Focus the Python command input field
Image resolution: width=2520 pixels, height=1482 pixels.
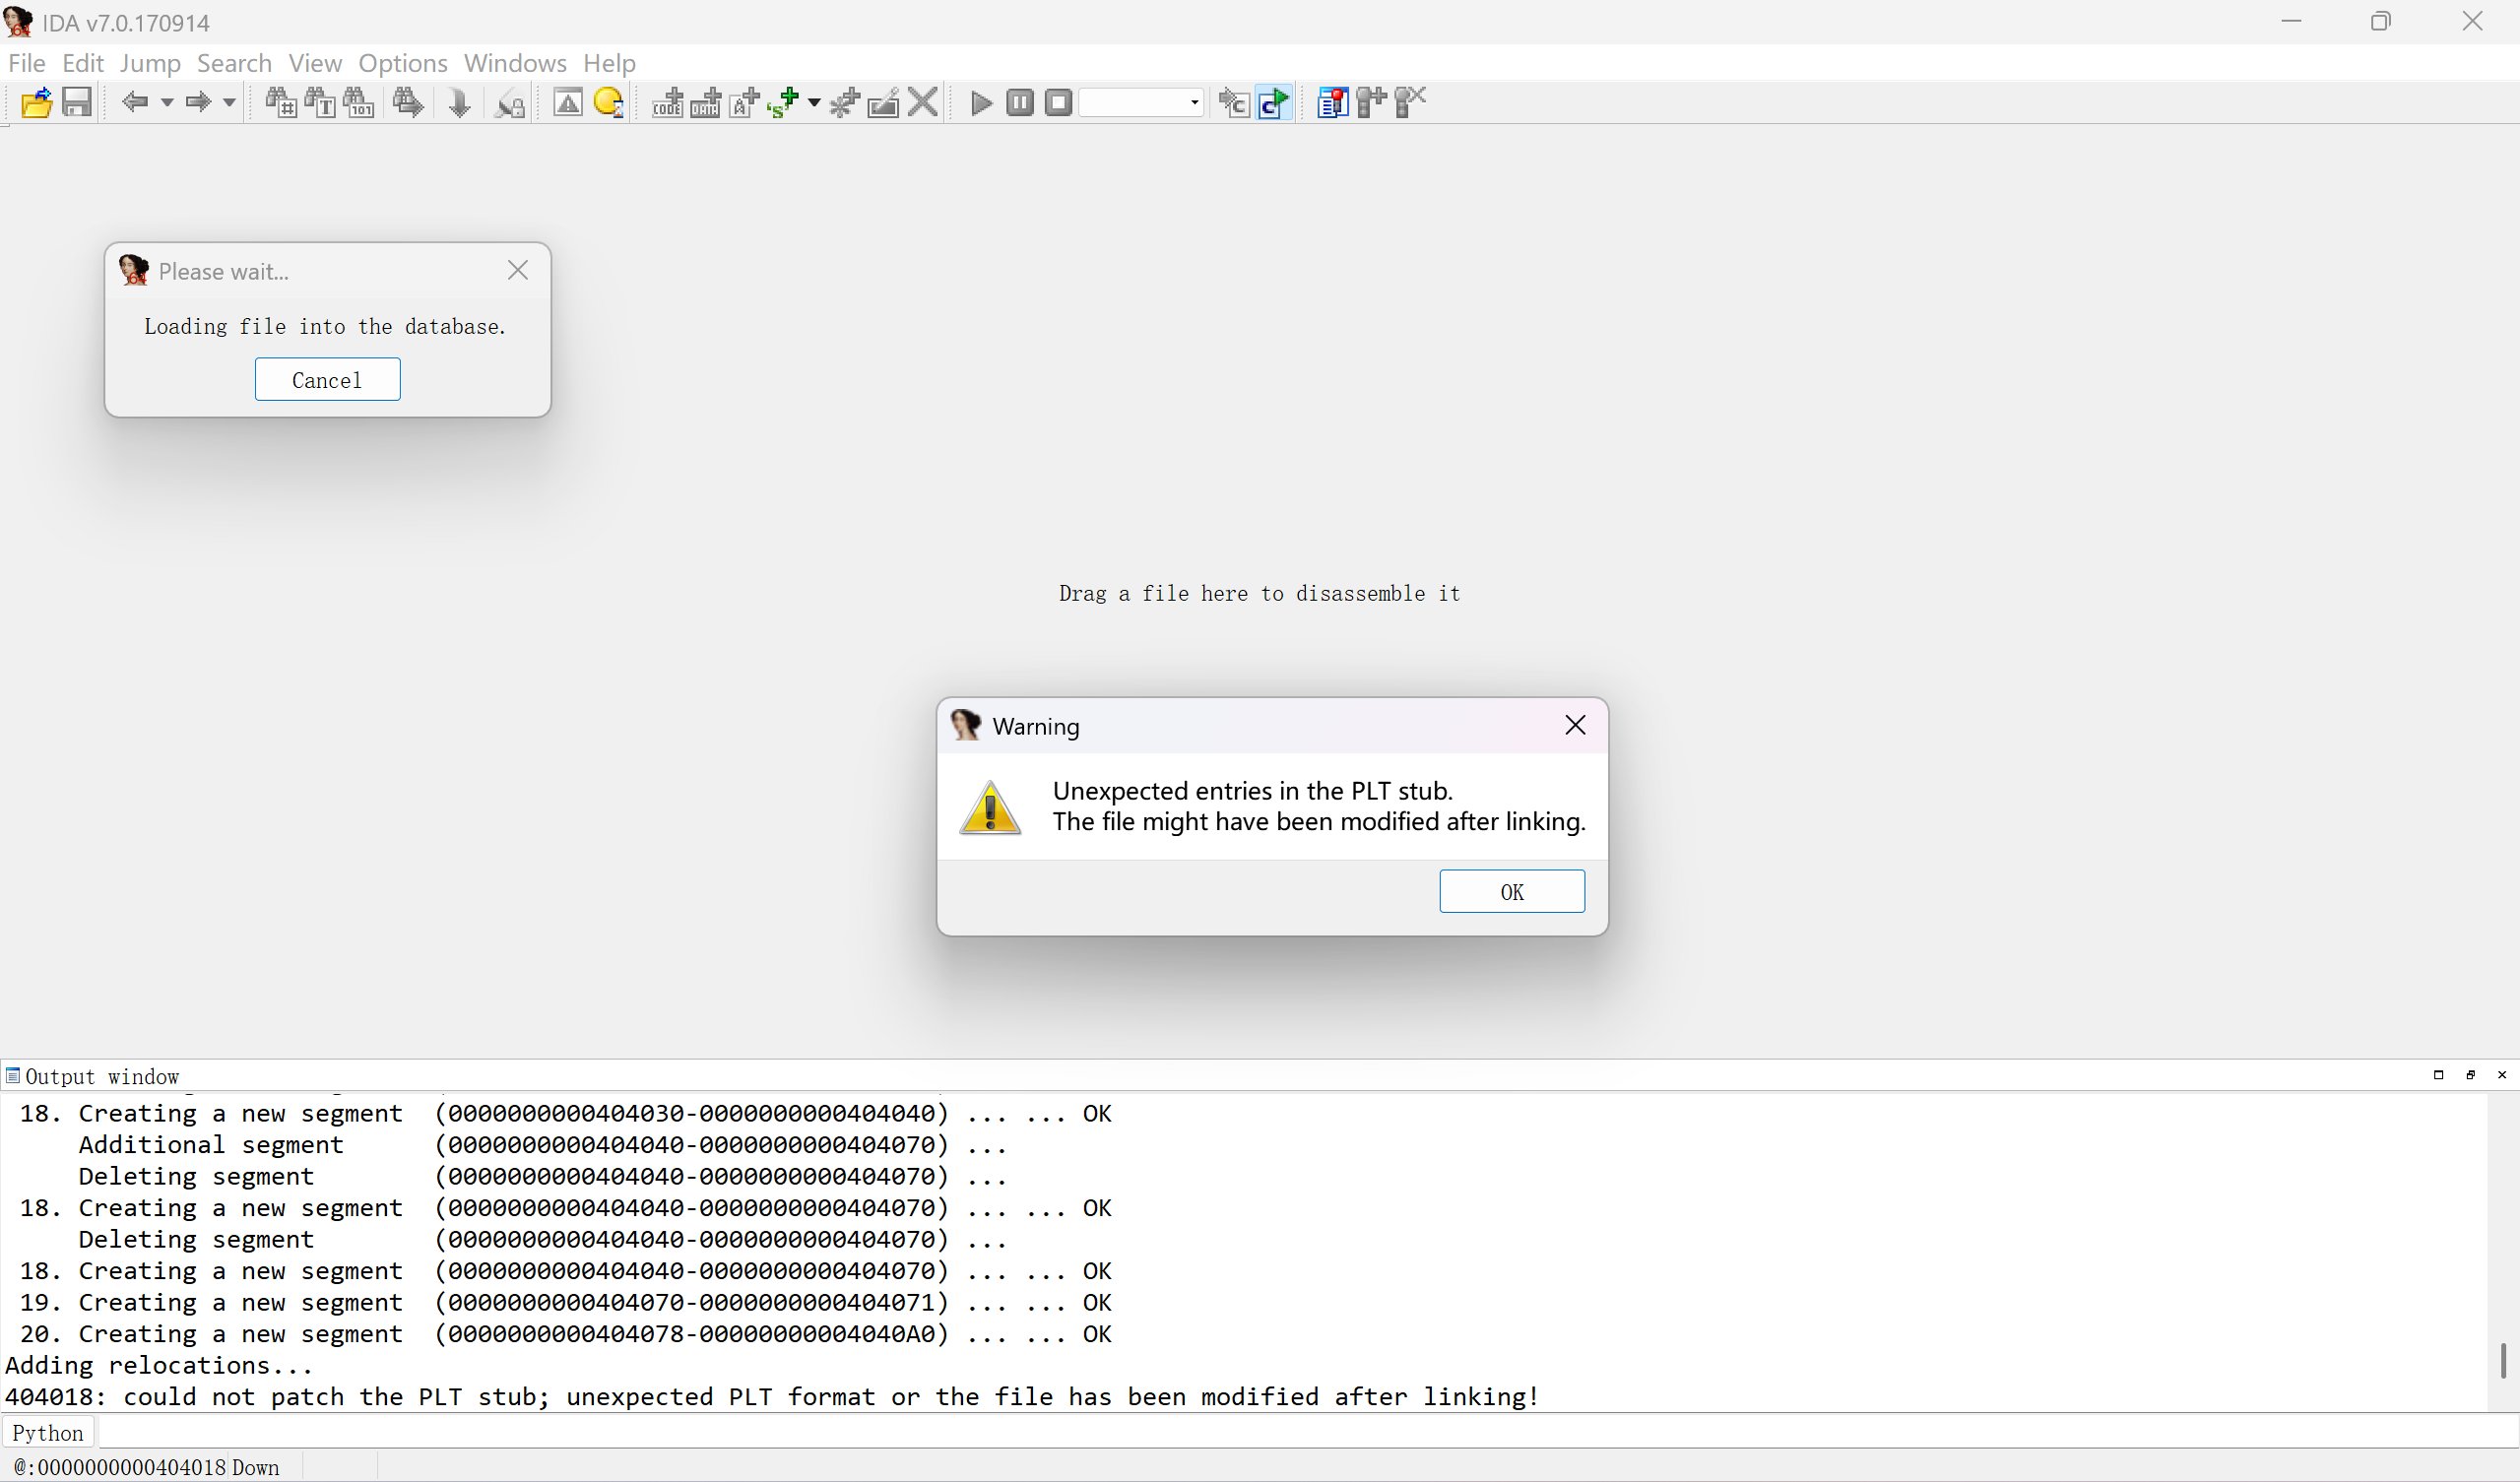click(x=1307, y=1432)
